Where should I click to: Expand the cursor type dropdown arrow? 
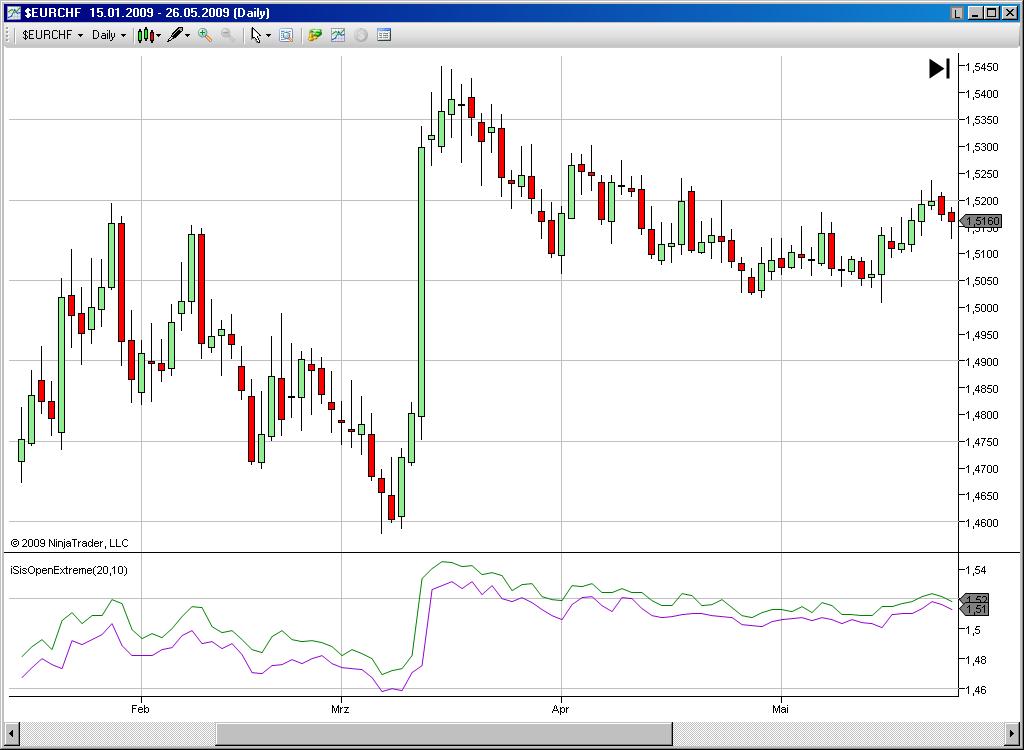[x=268, y=35]
